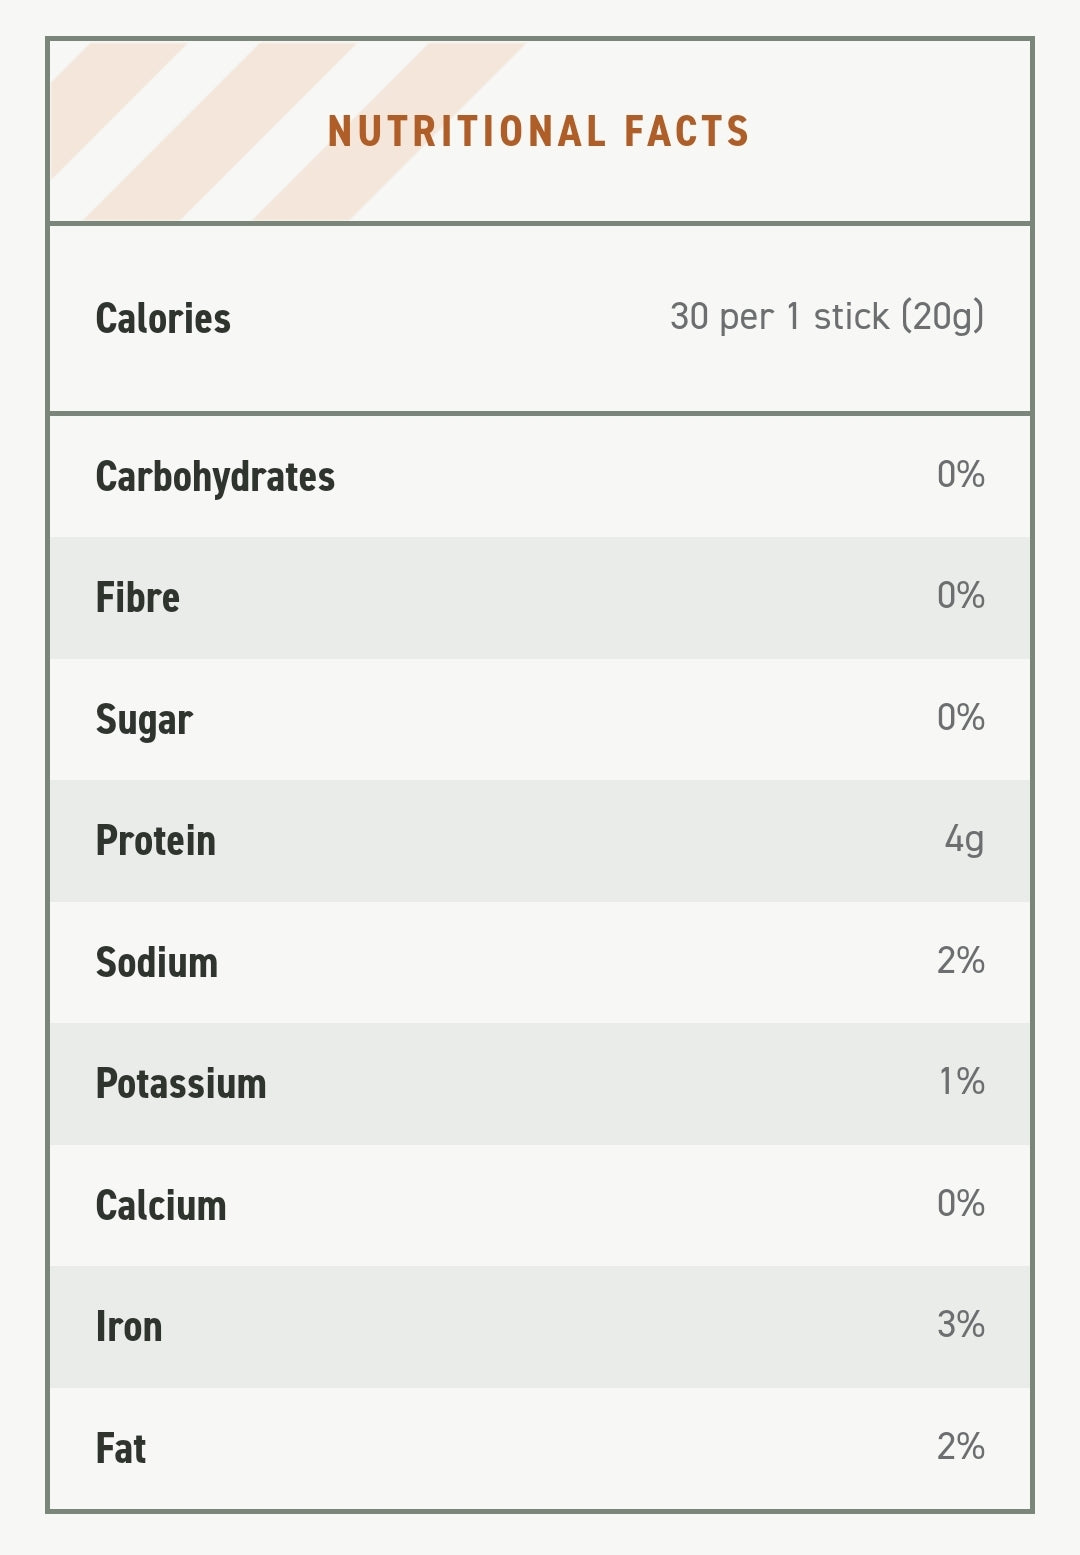Click the Protein 4g value

[x=964, y=839]
